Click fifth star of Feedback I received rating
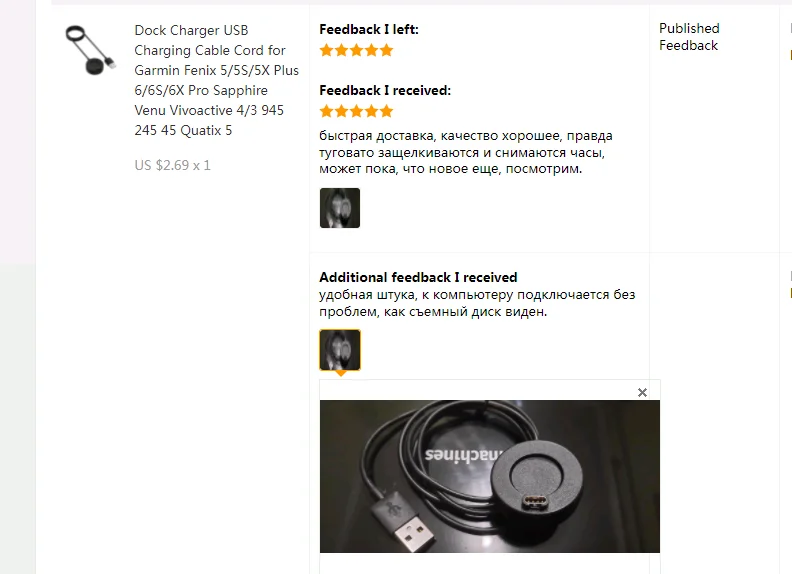Image resolution: width=792 pixels, height=574 pixels. pyautogui.click(x=386, y=111)
